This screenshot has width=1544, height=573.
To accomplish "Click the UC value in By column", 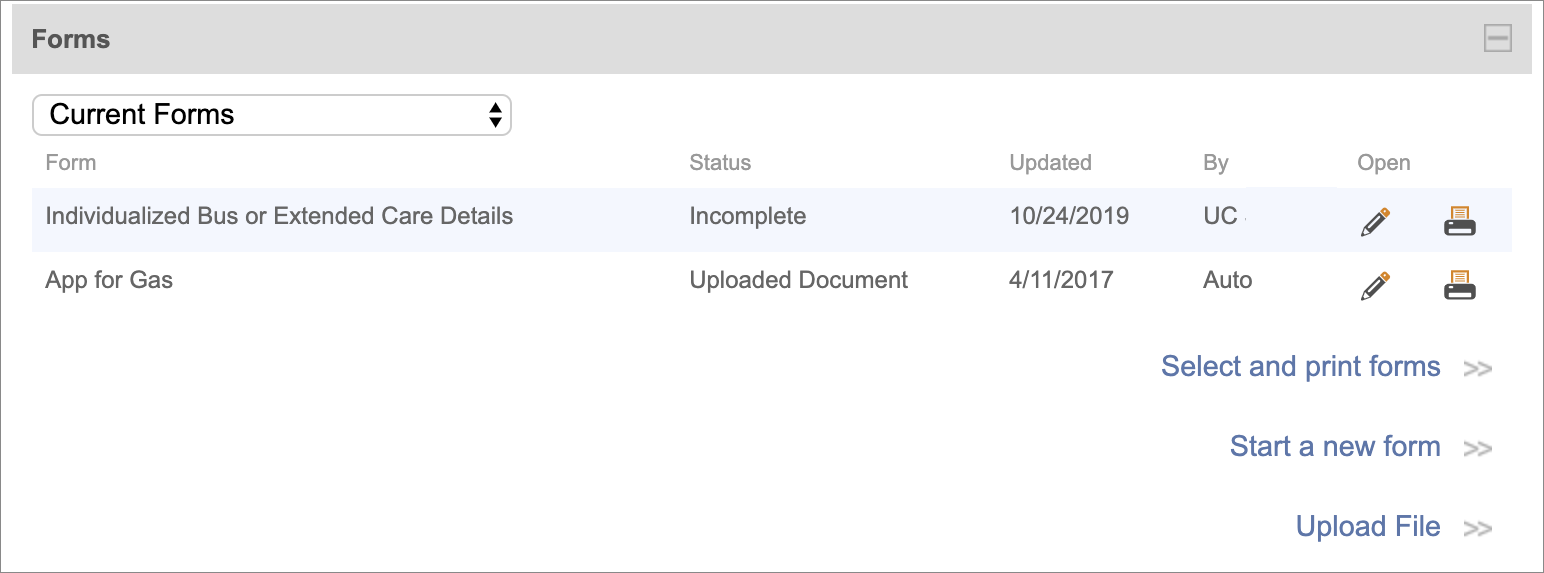I will [1220, 216].
